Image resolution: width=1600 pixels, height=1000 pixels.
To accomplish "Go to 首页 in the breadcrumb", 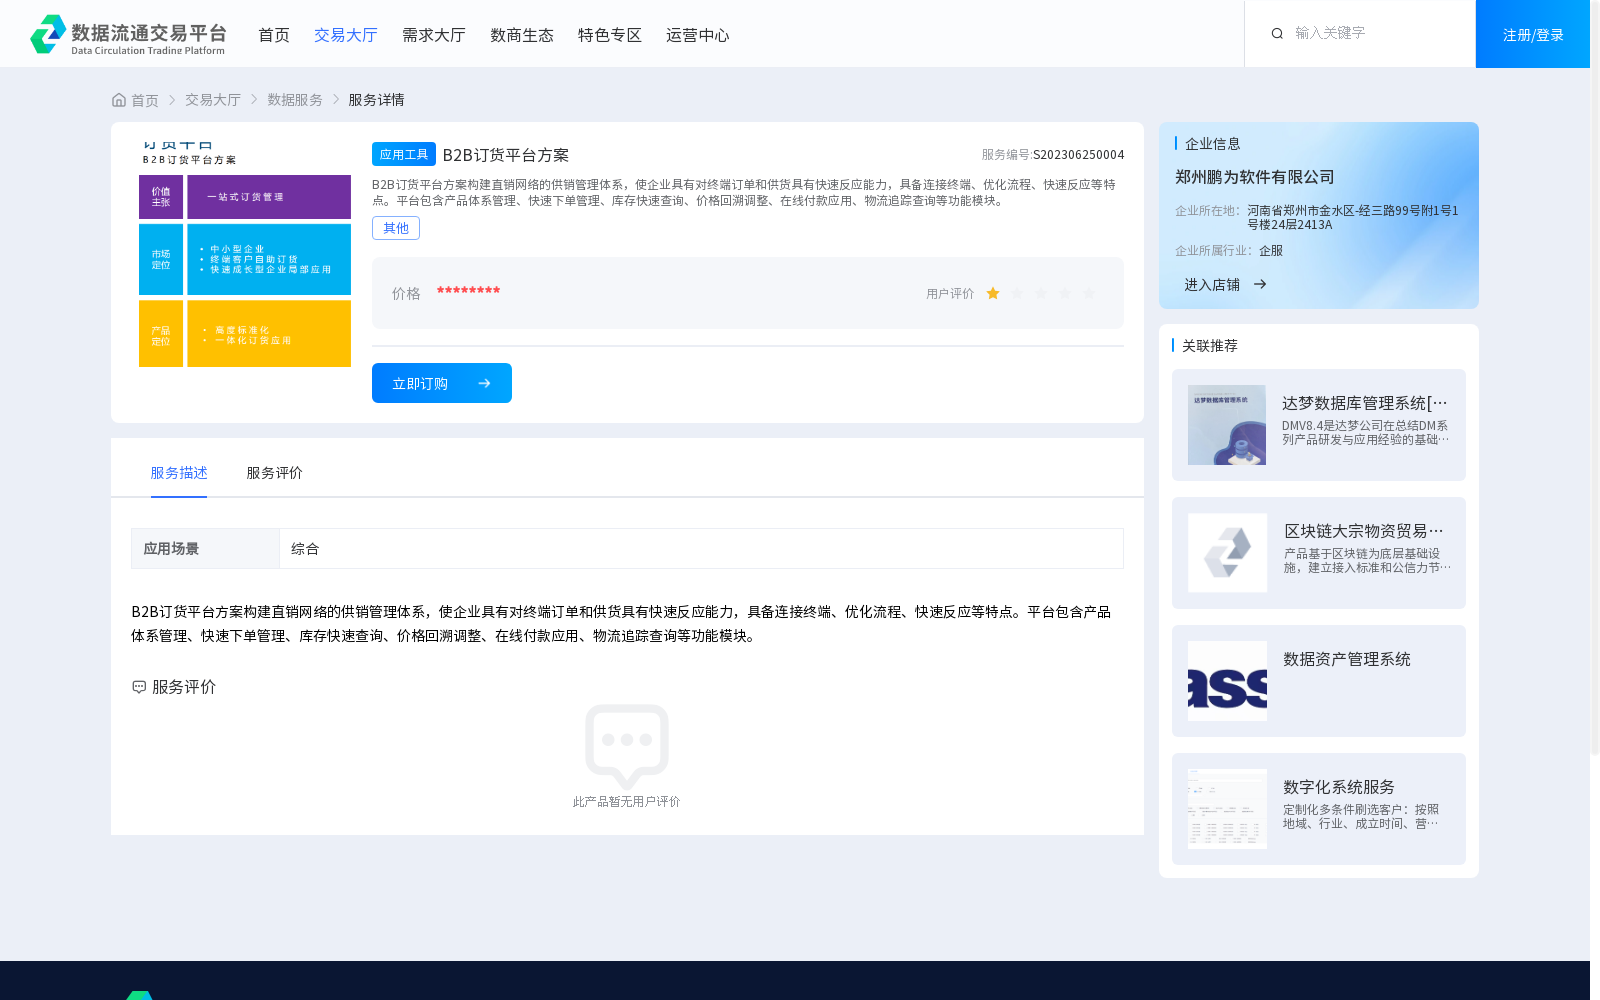I will [x=145, y=100].
